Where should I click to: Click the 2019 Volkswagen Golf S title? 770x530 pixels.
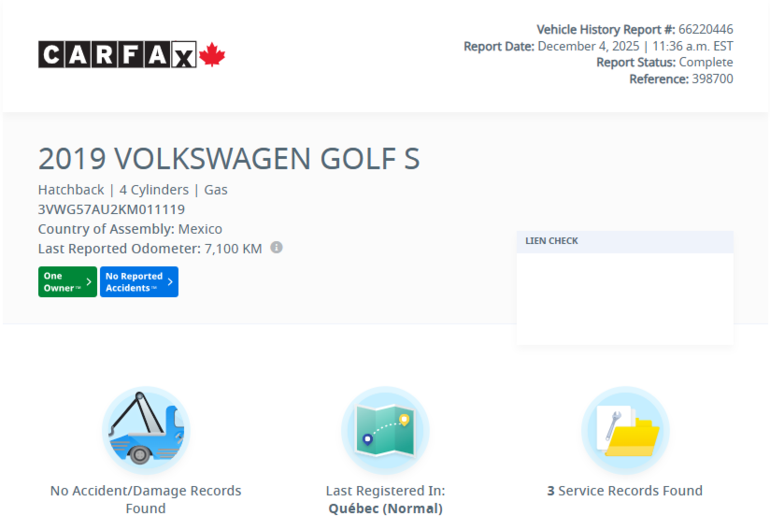[229, 159]
